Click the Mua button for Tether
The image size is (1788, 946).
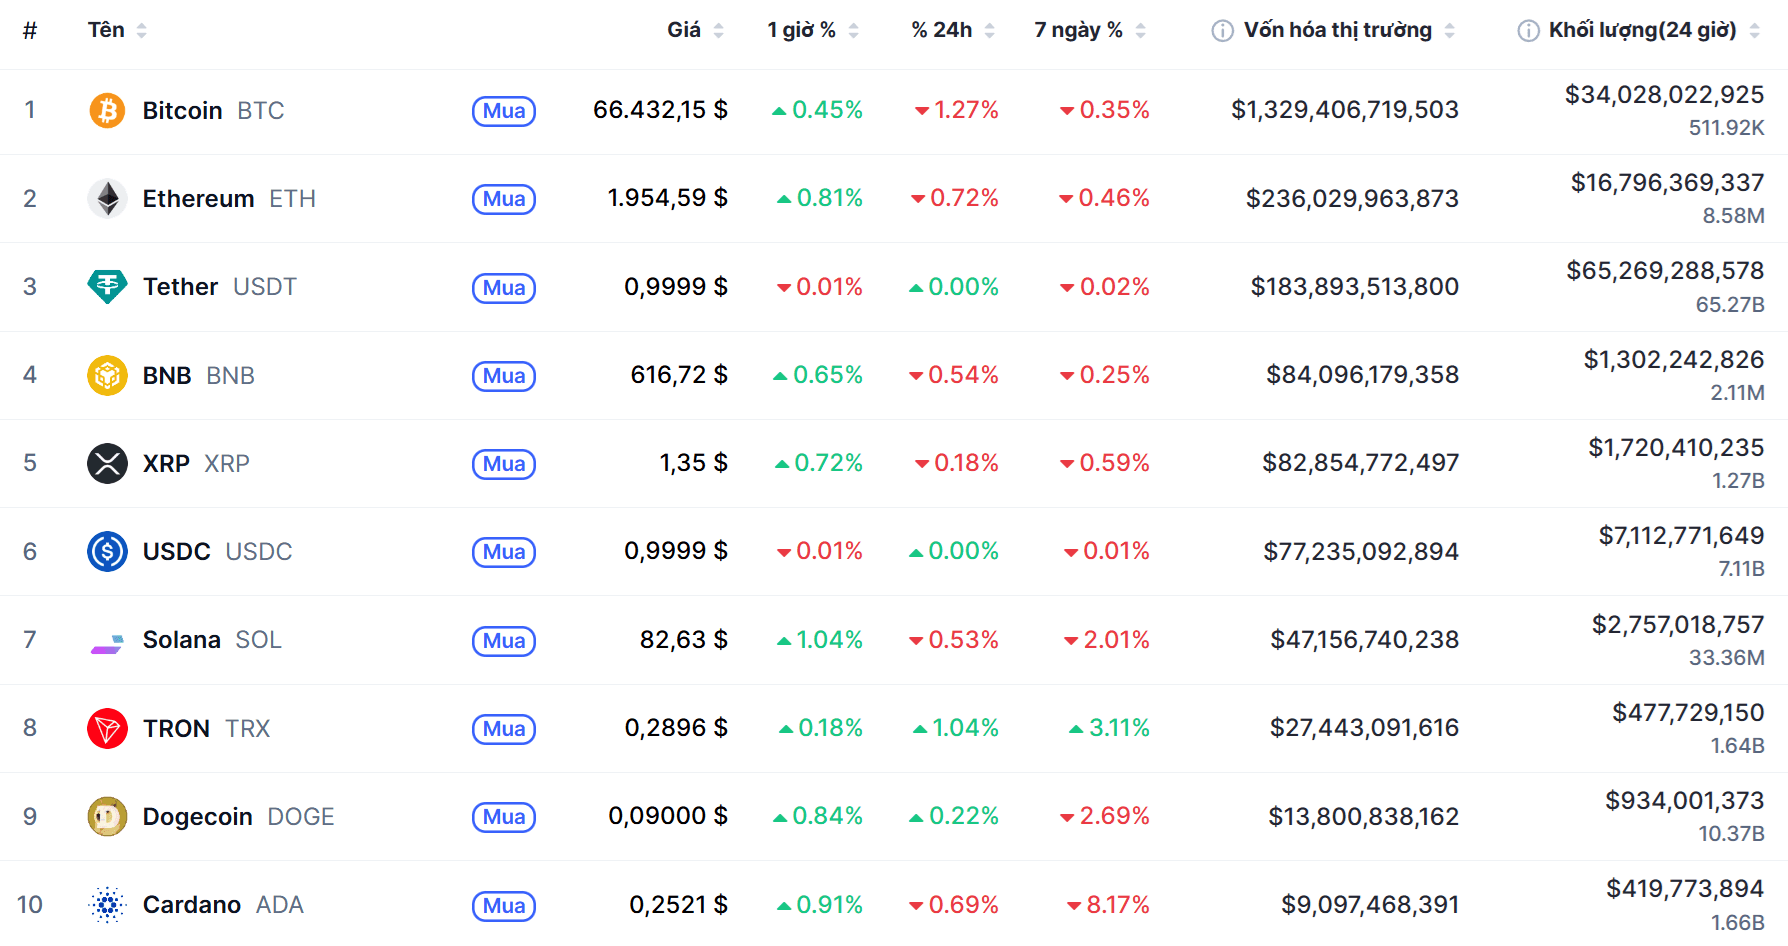click(504, 288)
